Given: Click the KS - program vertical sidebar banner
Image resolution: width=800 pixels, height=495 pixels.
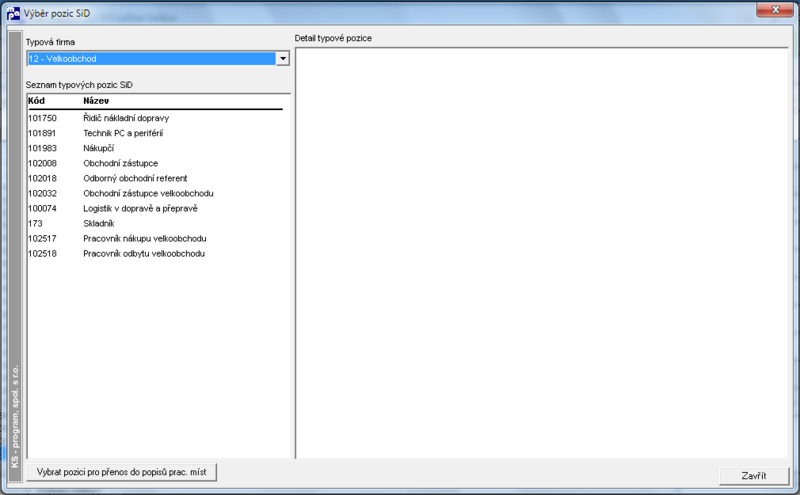Looking at the screenshot, I should [15, 257].
